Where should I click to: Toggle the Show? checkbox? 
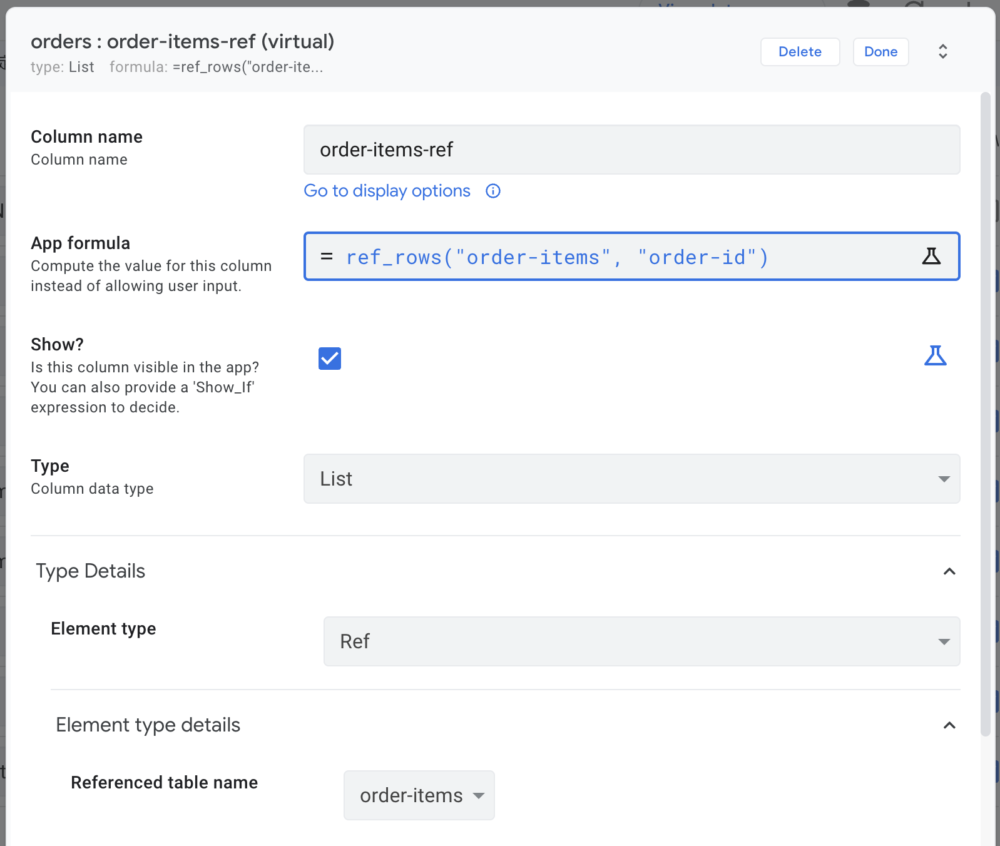[x=330, y=358]
